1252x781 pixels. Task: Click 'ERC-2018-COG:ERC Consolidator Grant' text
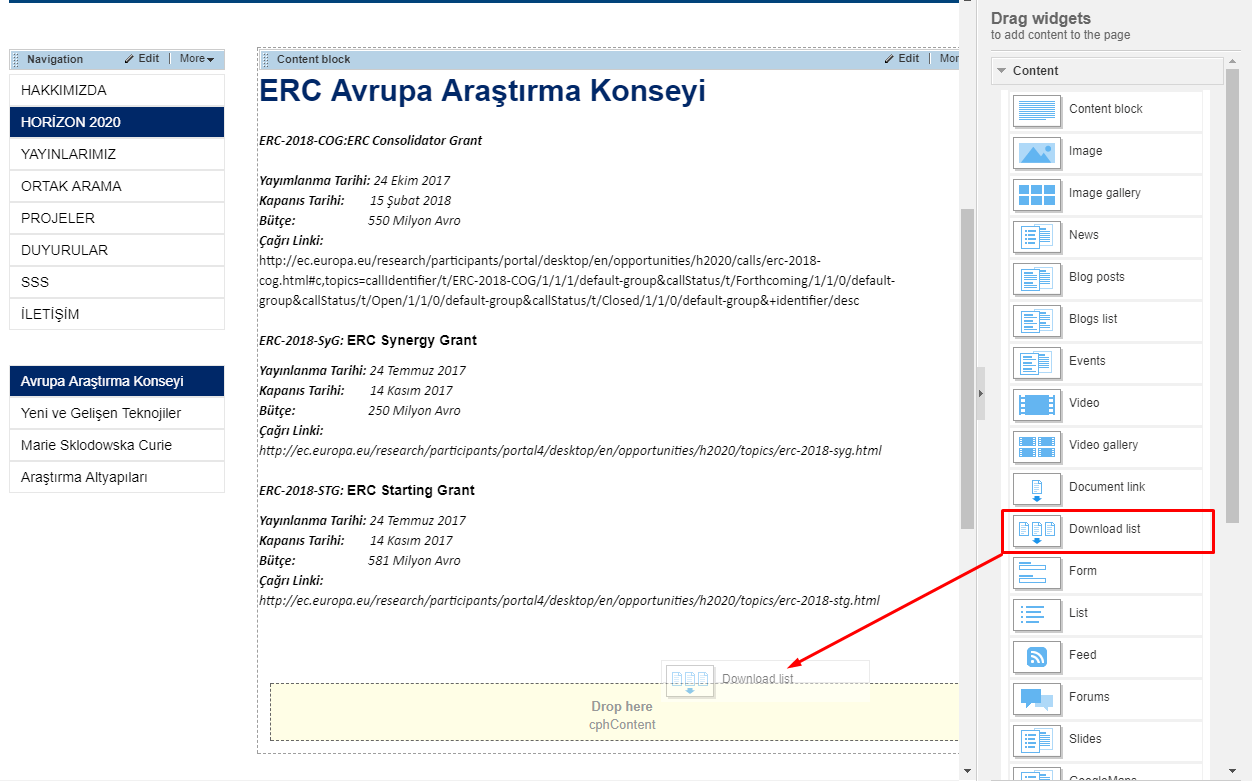[370, 141]
